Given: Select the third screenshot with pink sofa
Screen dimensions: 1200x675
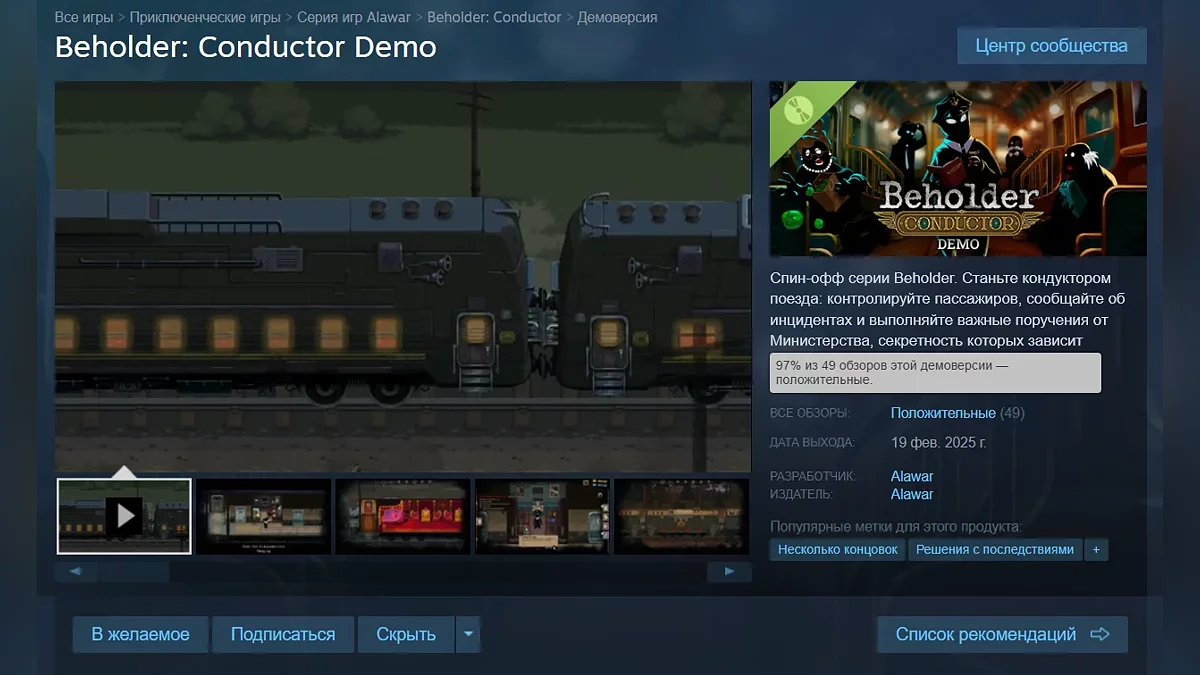Looking at the screenshot, I should (403, 516).
